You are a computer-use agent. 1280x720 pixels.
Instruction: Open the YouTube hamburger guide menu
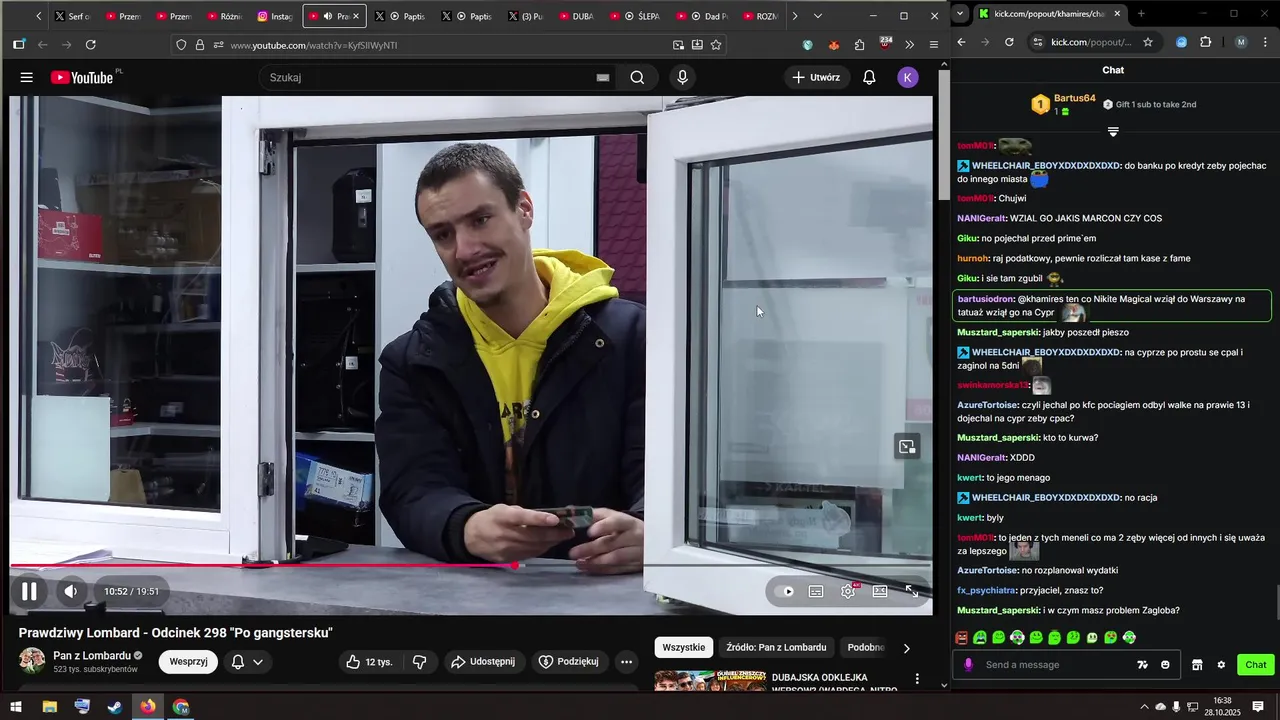pos(27,77)
